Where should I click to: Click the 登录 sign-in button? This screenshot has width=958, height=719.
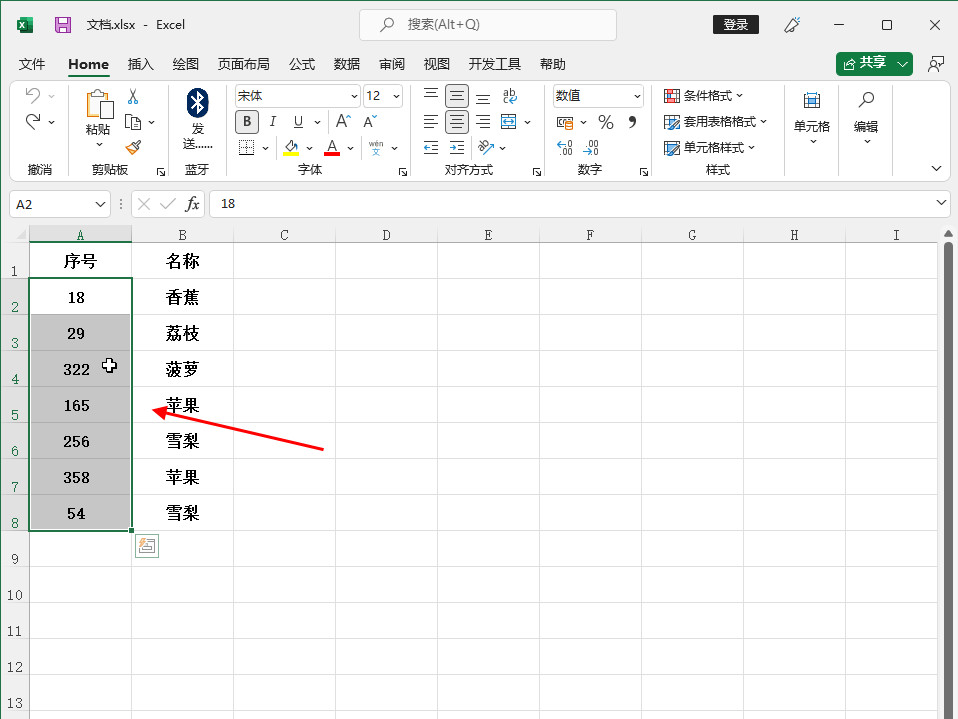coord(736,24)
